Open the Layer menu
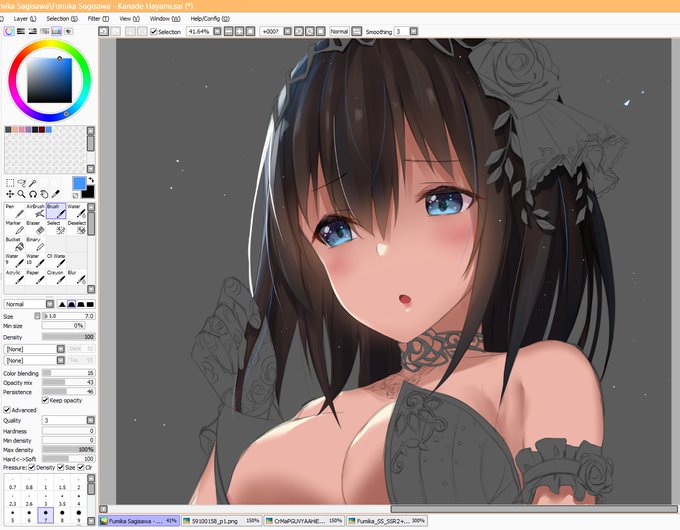 (x=25, y=19)
